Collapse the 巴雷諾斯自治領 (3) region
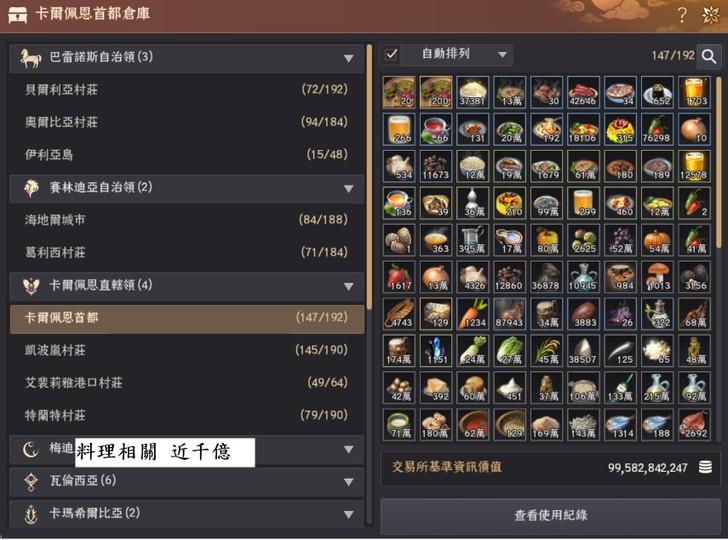Viewport: 728px width, 540px height. coord(187,58)
